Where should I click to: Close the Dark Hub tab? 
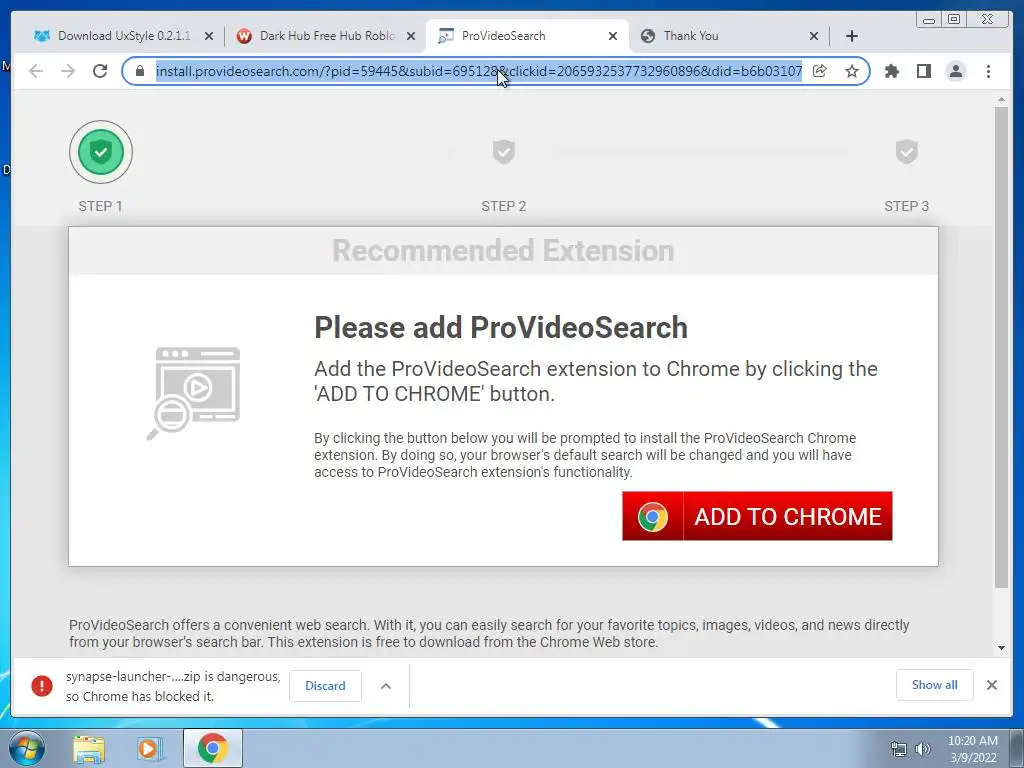(411, 36)
